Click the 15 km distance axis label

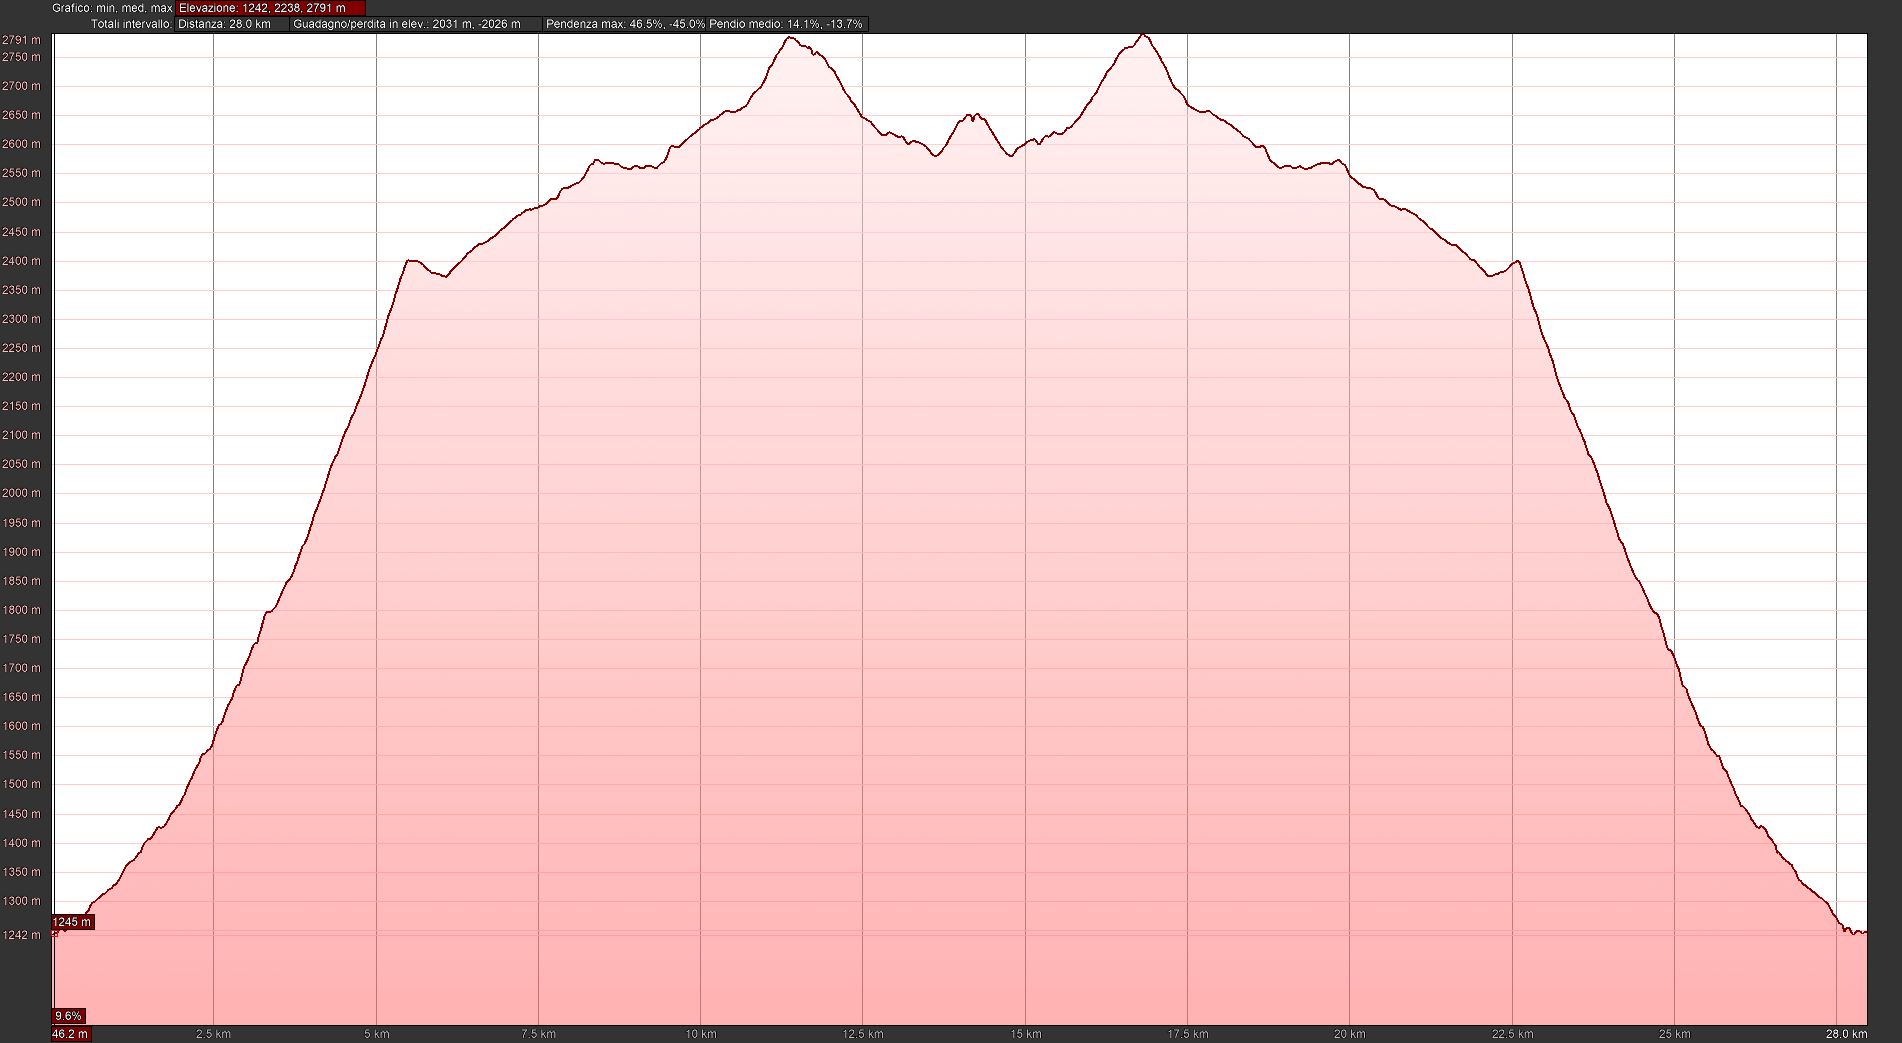(x=1025, y=1034)
